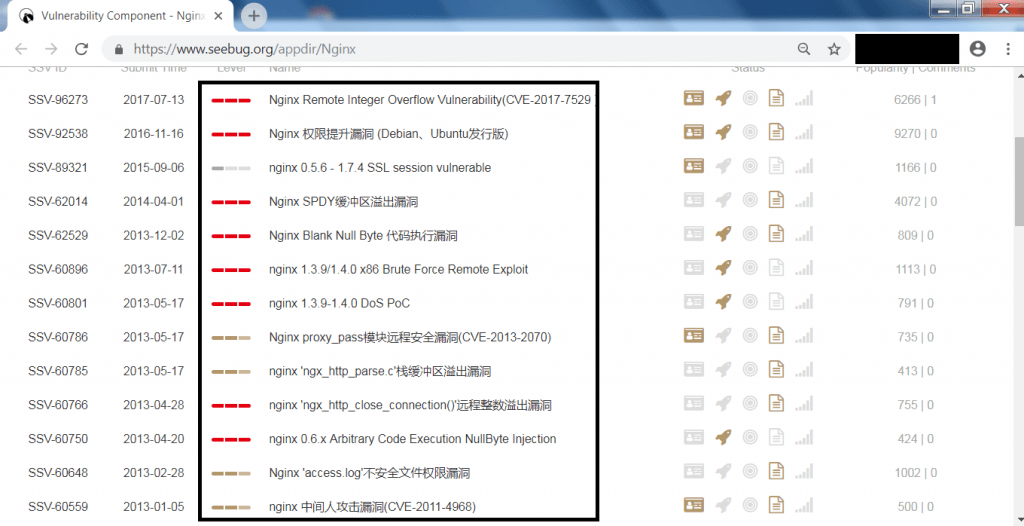Click the zoom magnifier in address bar
This screenshot has width=1024, height=526.
804,49
